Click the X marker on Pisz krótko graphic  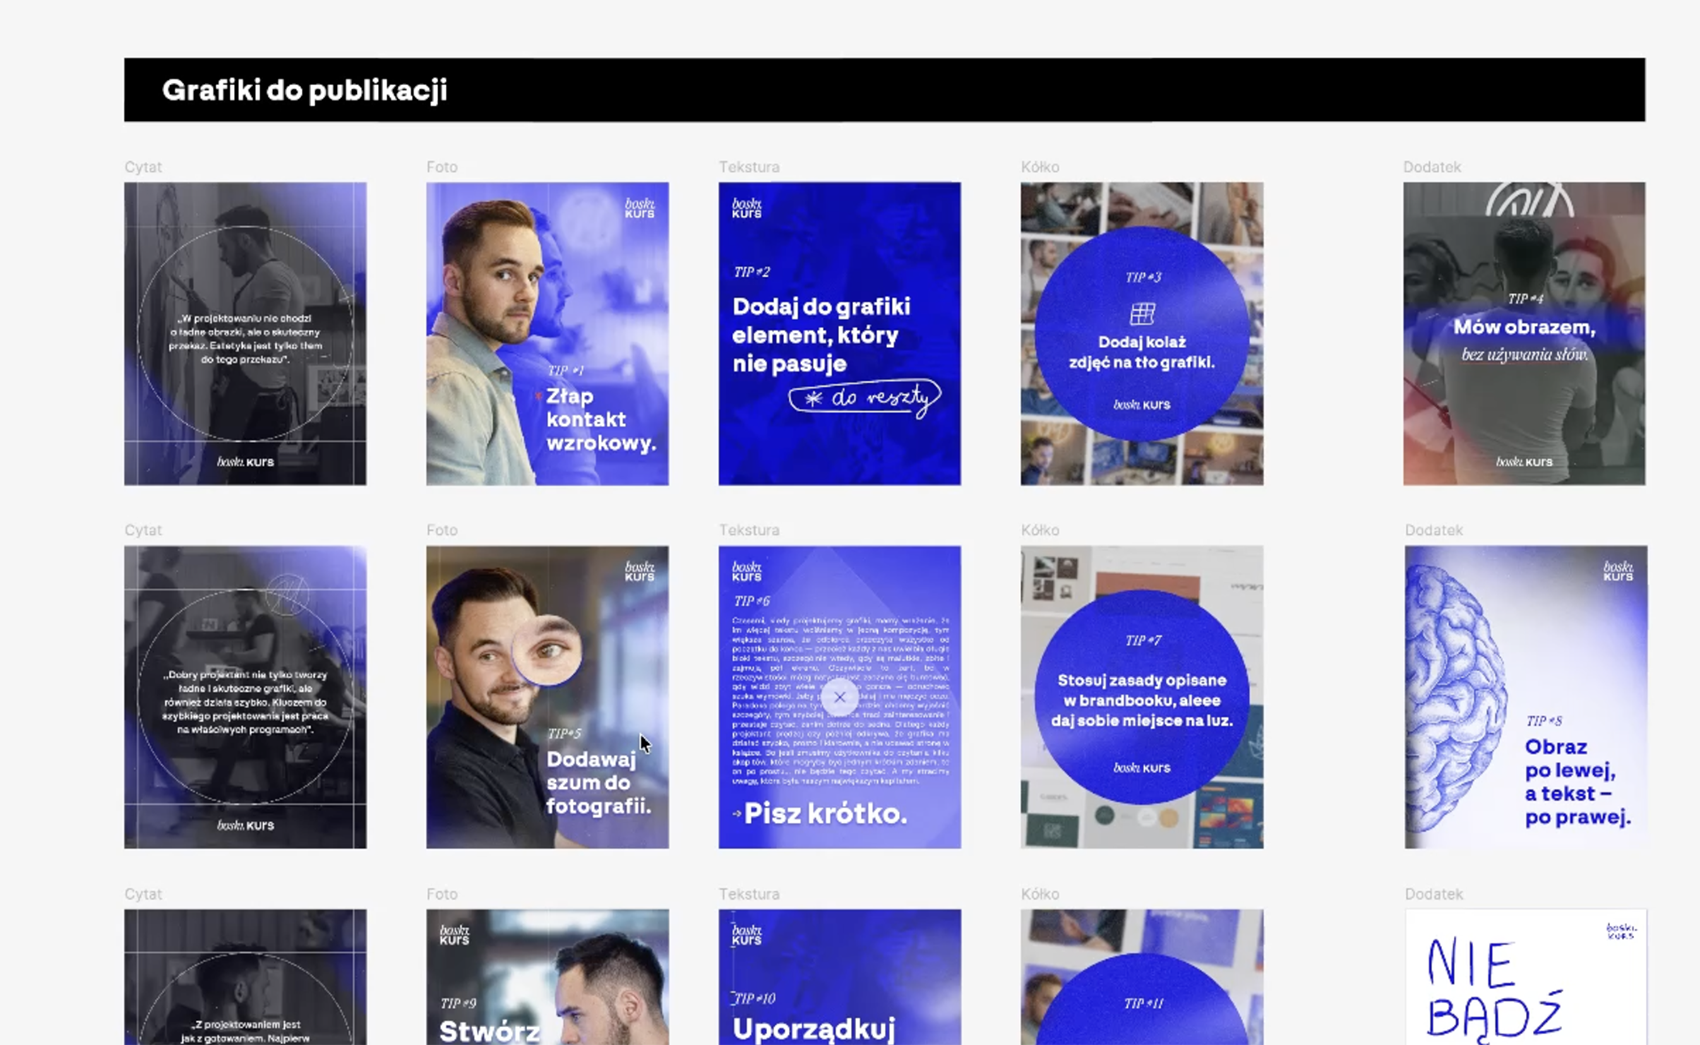839,697
